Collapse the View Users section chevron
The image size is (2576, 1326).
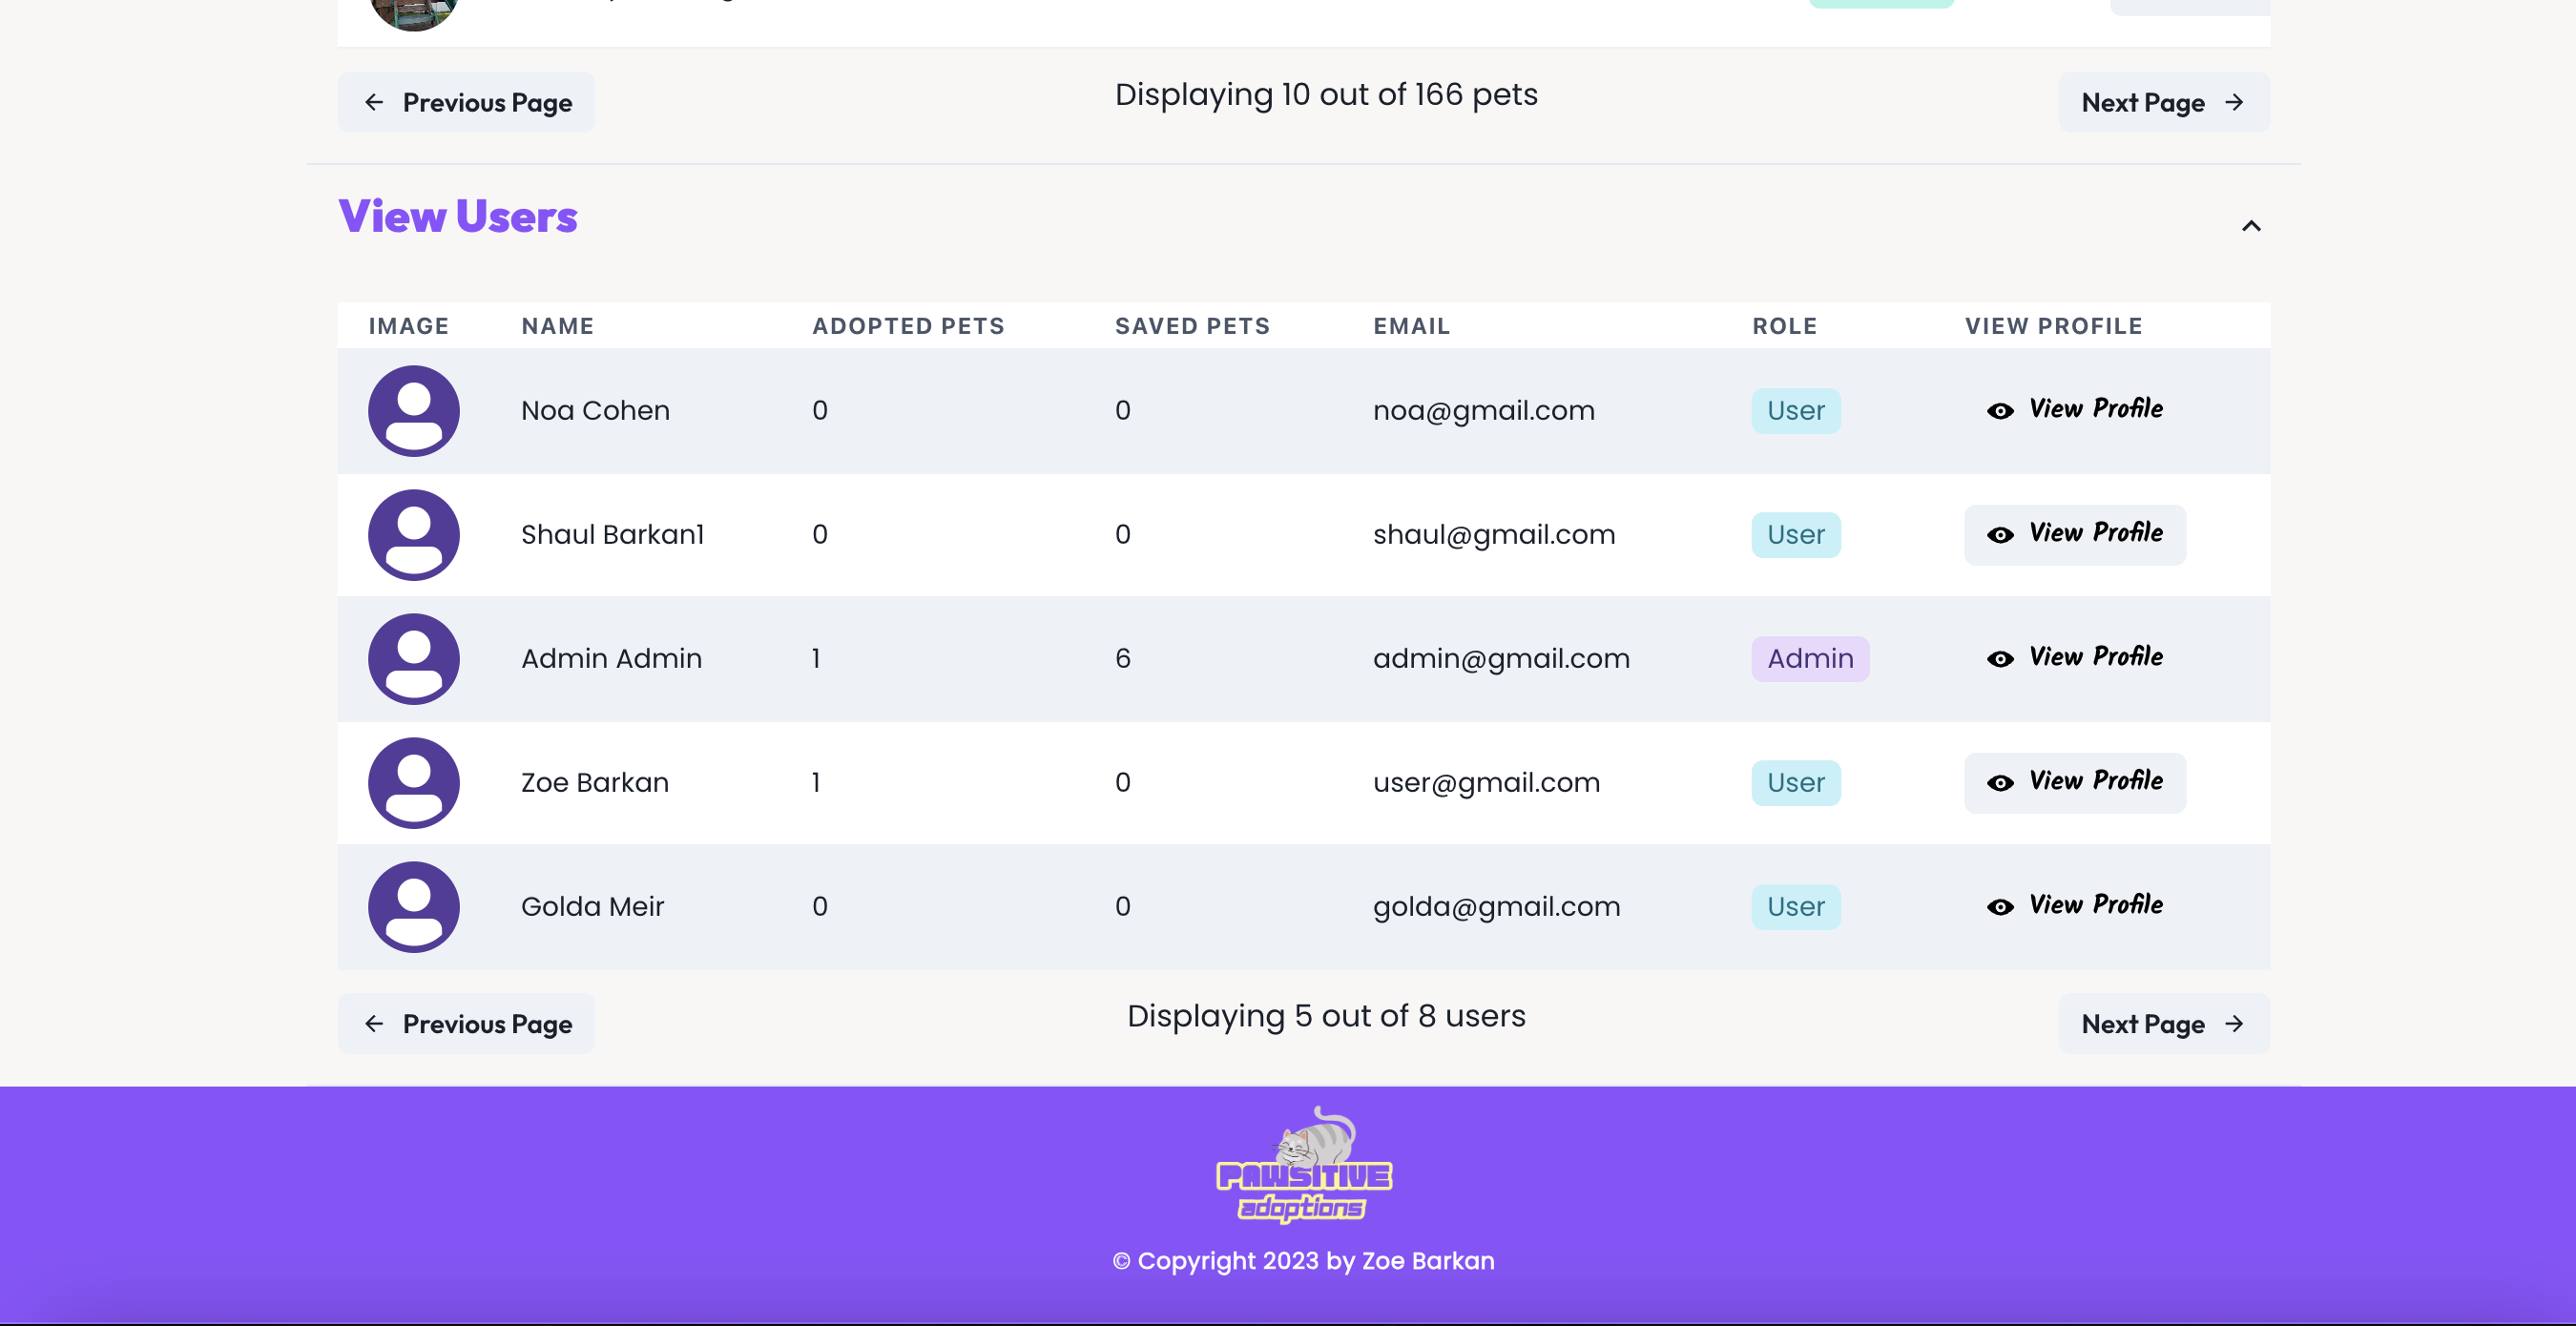coord(2251,226)
